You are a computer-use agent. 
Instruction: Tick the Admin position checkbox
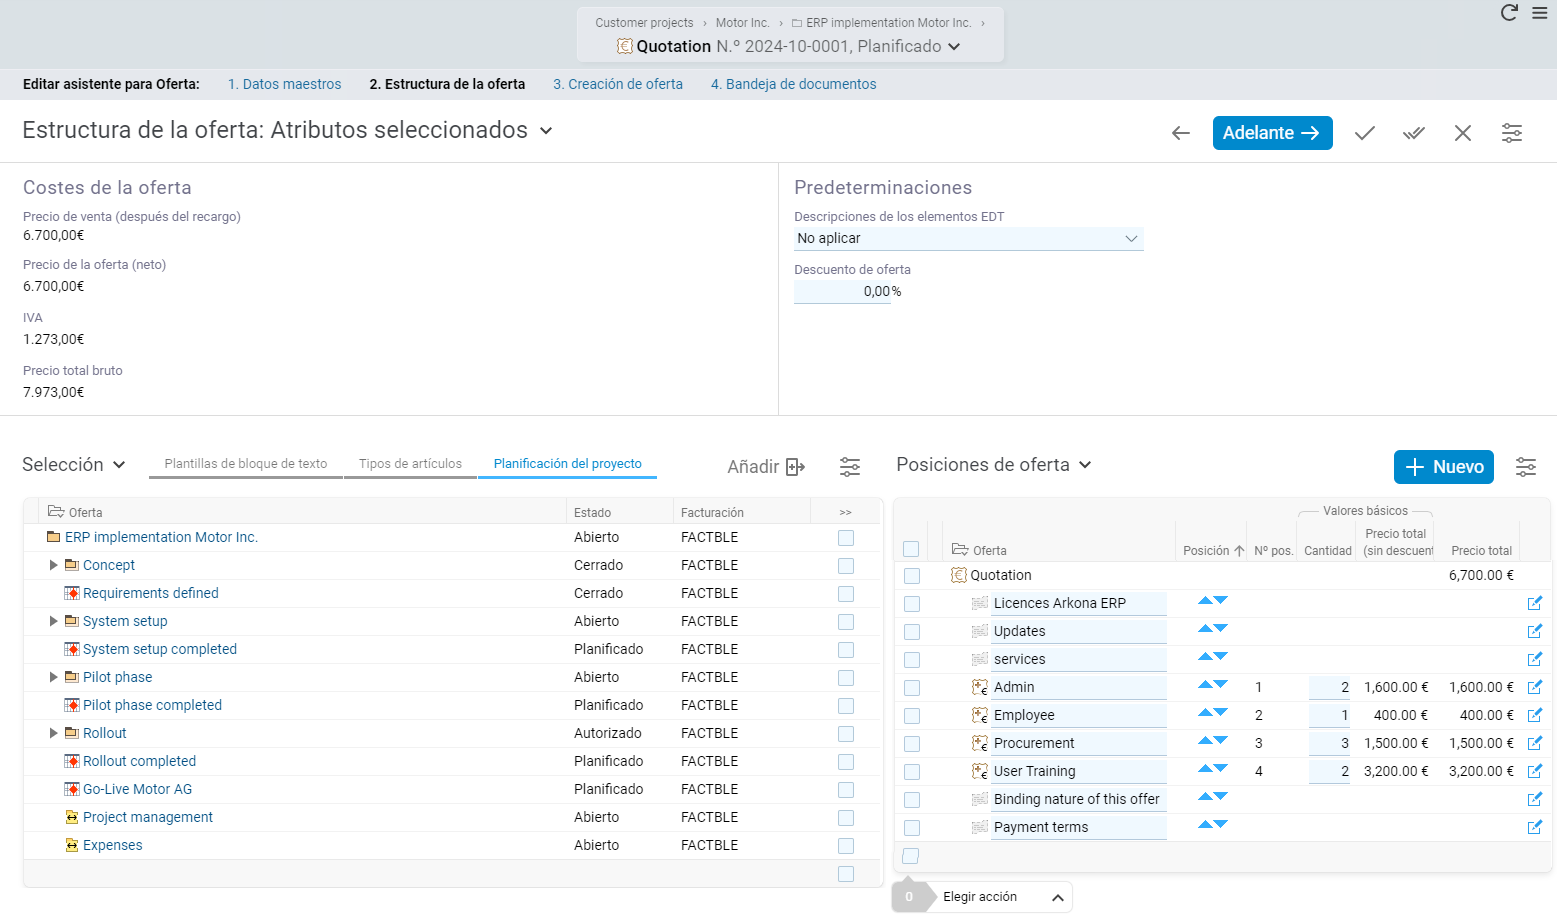pyautogui.click(x=911, y=688)
